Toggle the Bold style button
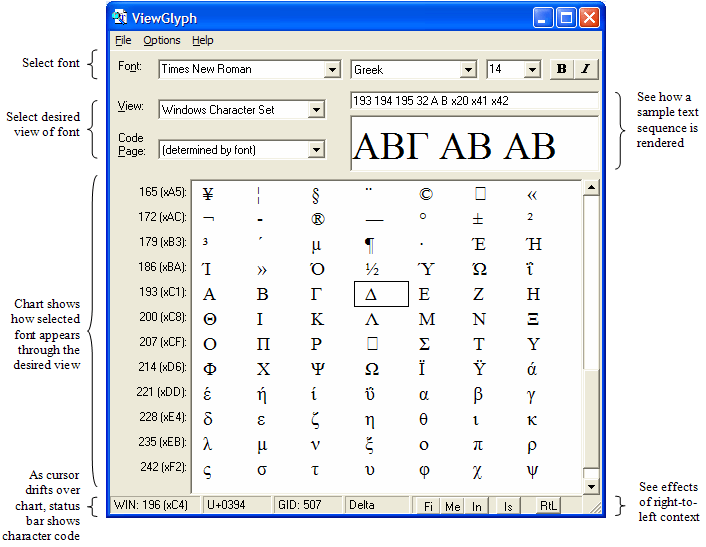 coord(561,69)
